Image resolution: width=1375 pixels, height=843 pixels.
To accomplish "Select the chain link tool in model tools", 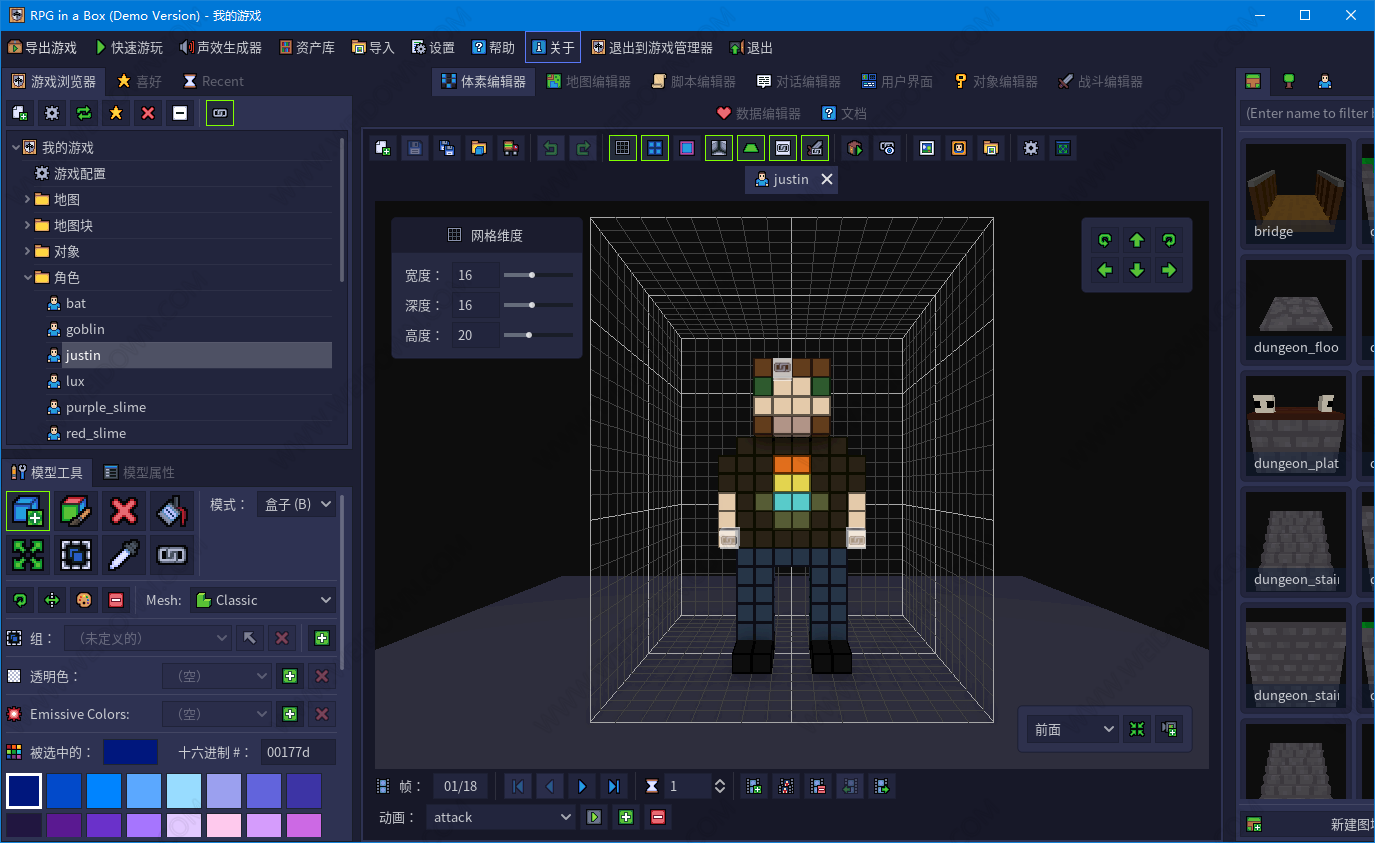I will pyautogui.click(x=173, y=554).
